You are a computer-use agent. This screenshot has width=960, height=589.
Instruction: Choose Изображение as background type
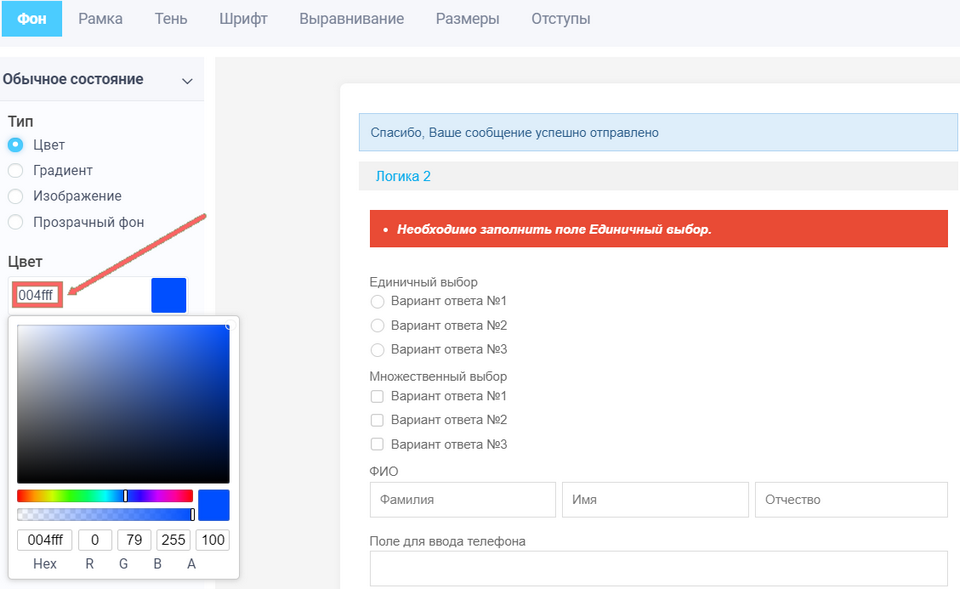point(16,196)
